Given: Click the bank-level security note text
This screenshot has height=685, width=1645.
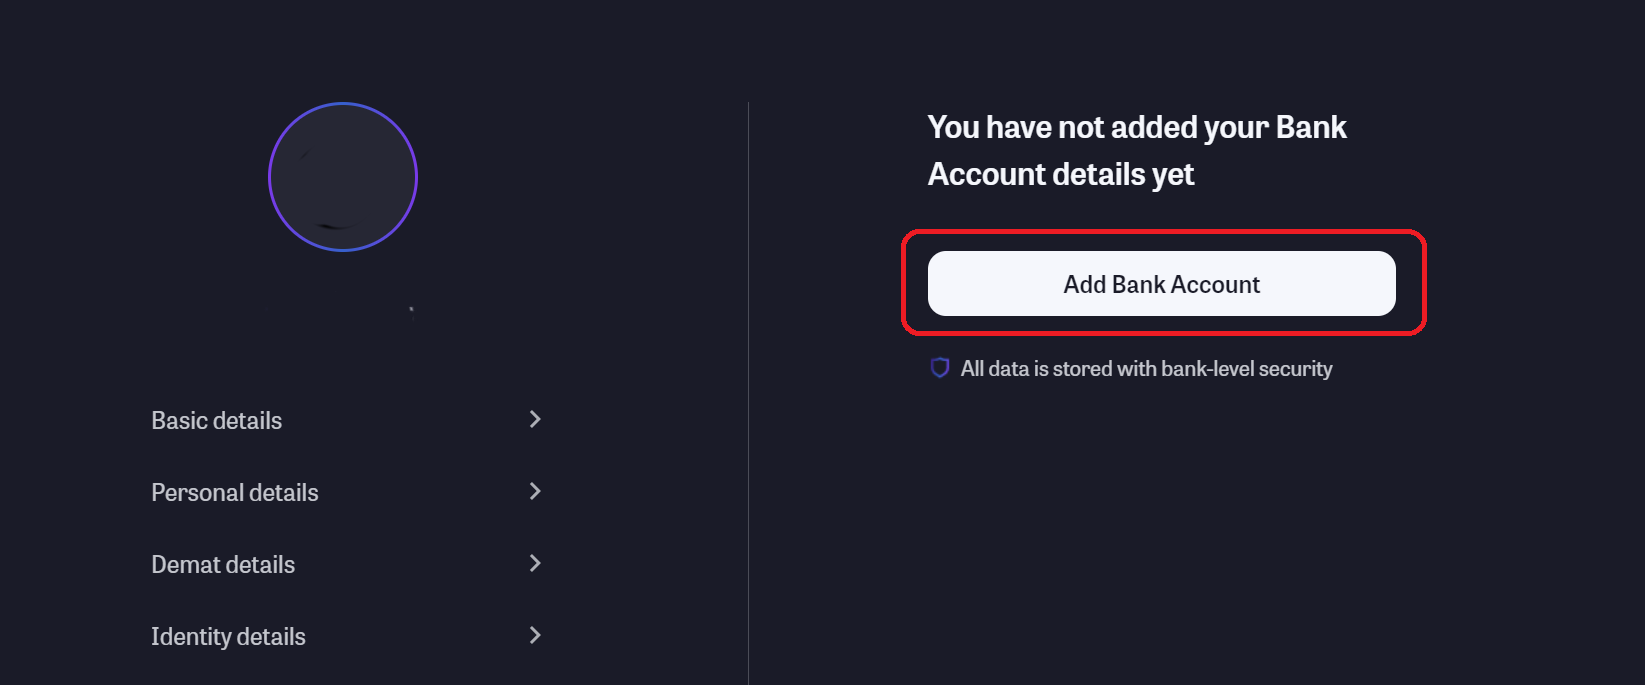Looking at the screenshot, I should [x=1146, y=369].
